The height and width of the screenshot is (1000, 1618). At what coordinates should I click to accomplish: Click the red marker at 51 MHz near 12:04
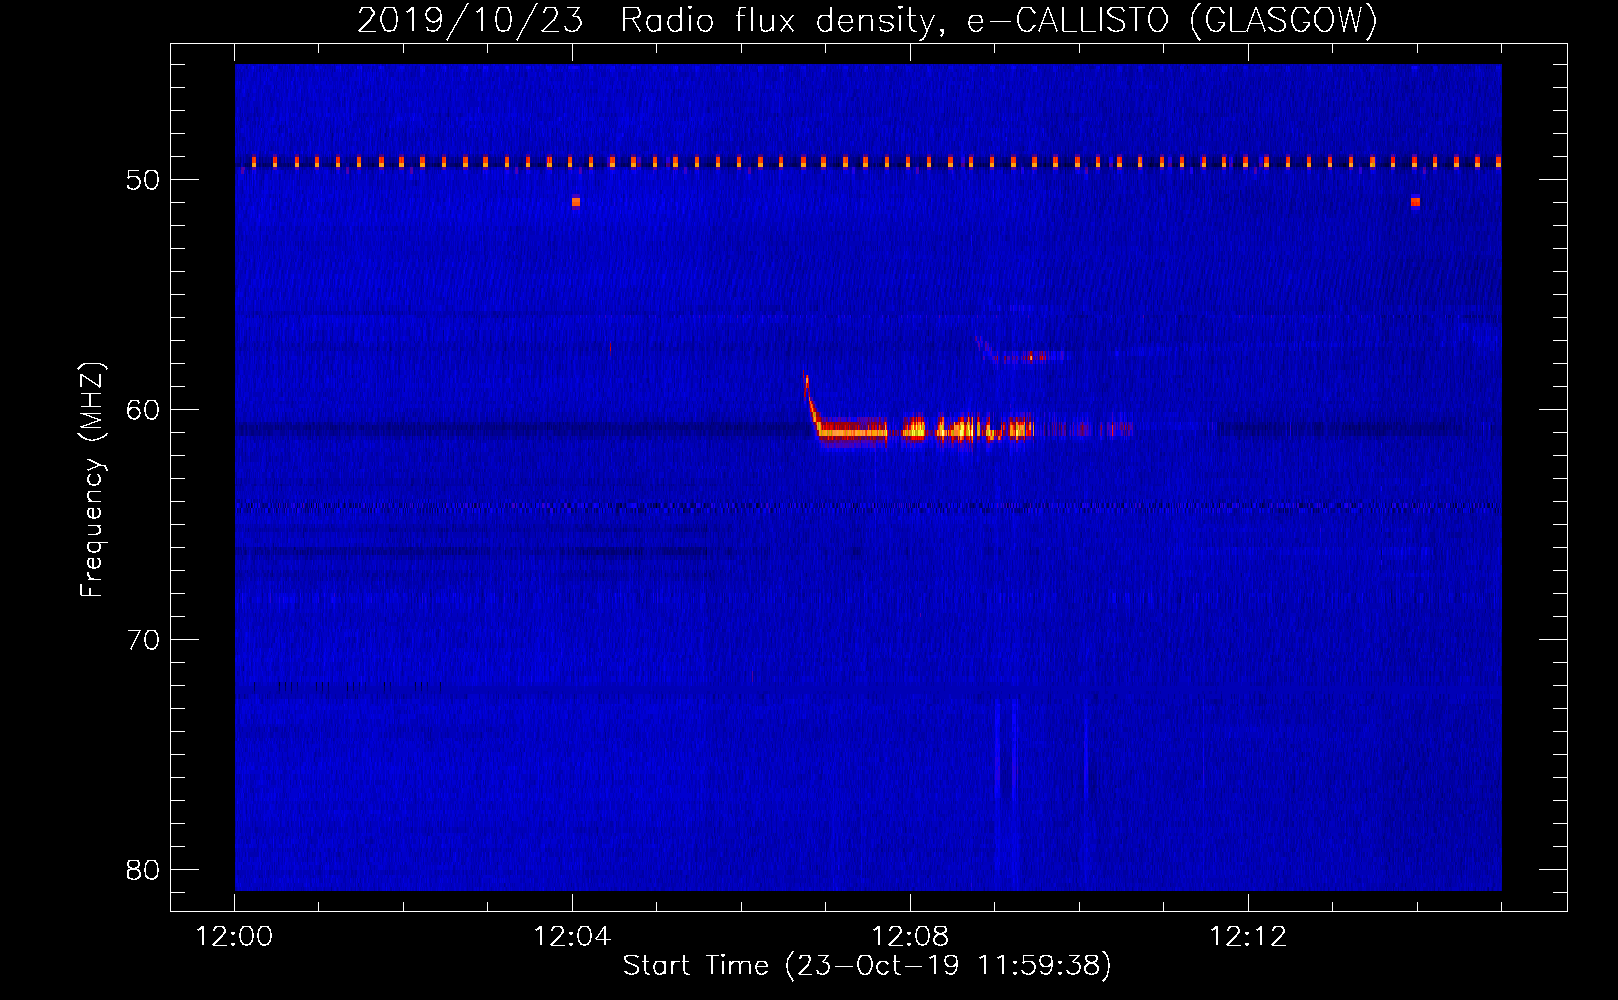pos(575,202)
